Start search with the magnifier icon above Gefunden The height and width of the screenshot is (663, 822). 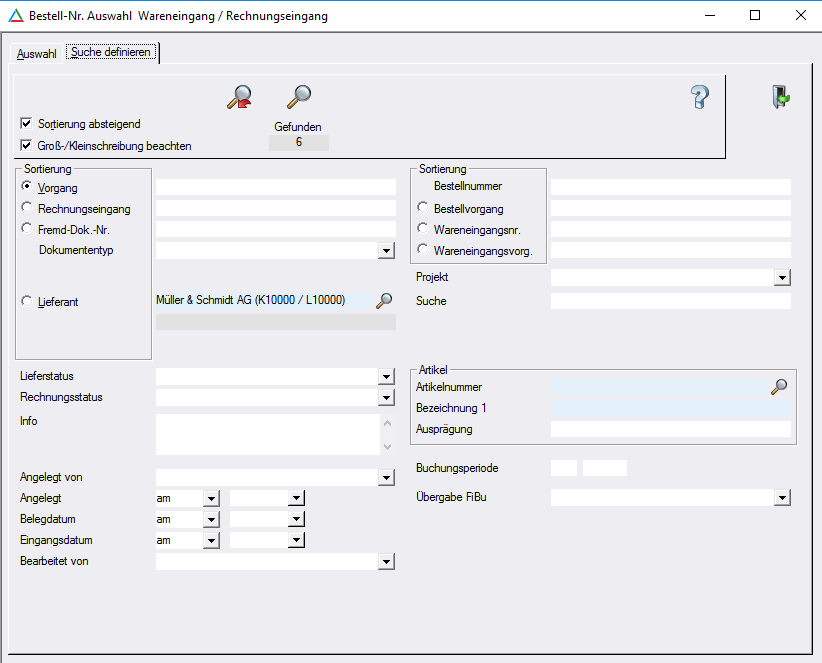click(298, 97)
